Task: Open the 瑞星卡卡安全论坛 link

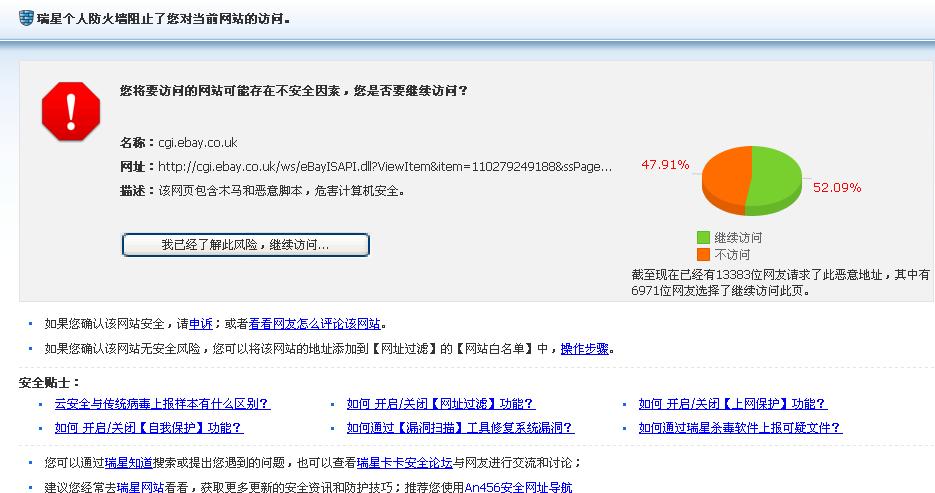Action: [404, 463]
